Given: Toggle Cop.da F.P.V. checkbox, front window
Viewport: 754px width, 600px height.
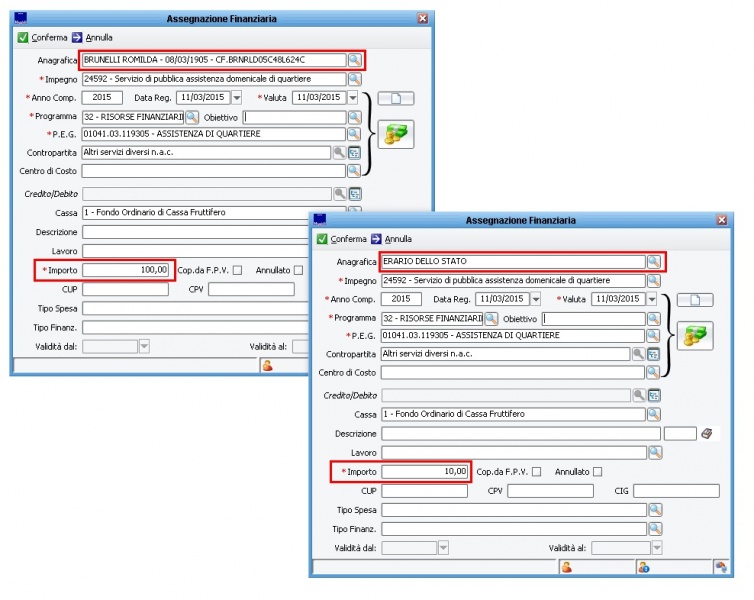Looking at the screenshot, I should coord(537,472).
